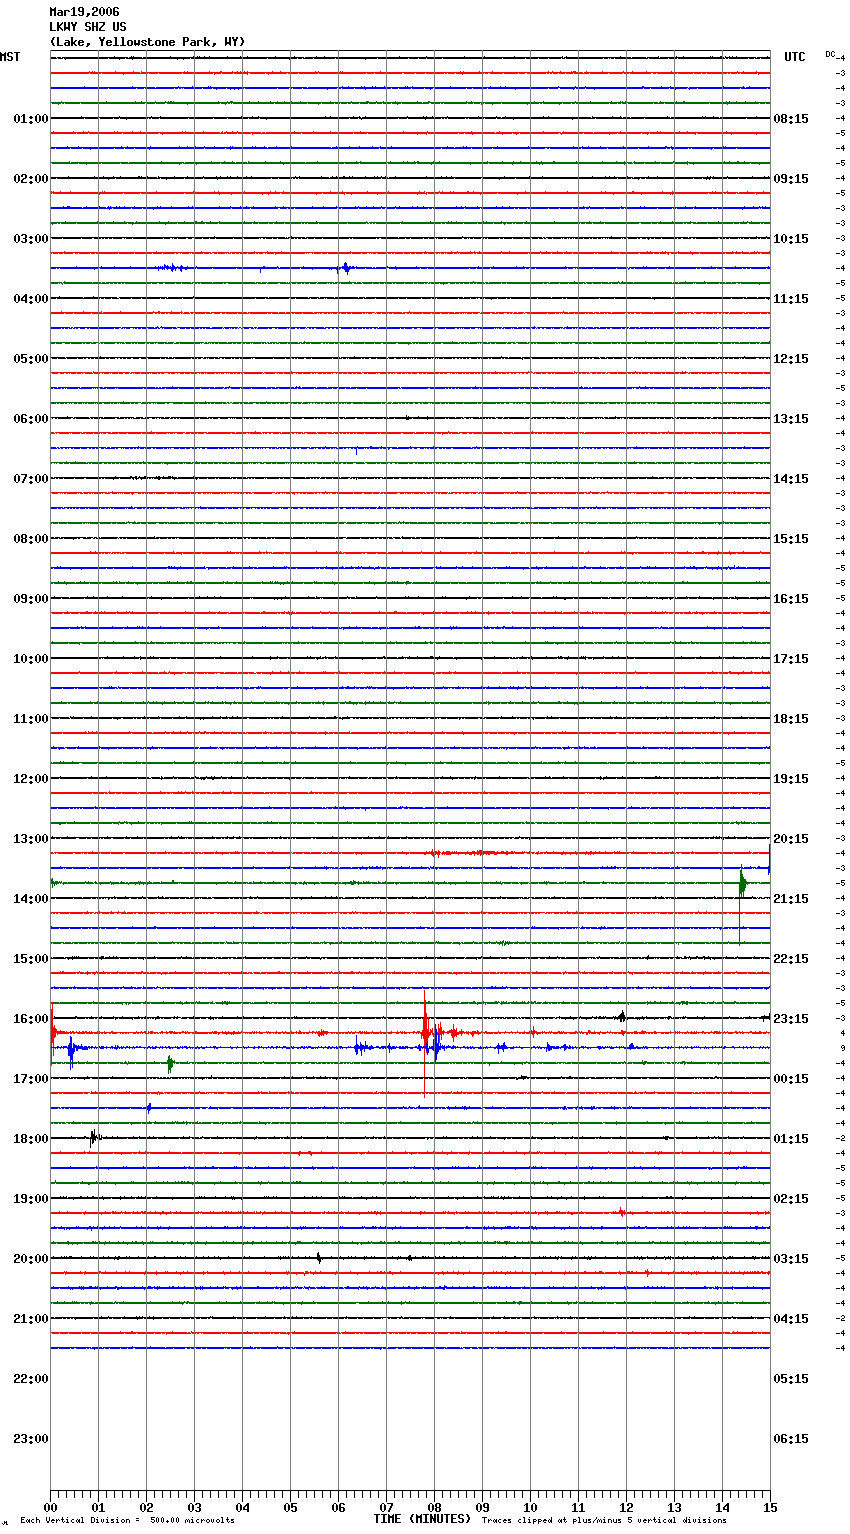Click the 15 minute tick label
850x1534 pixels.
coord(770,1507)
